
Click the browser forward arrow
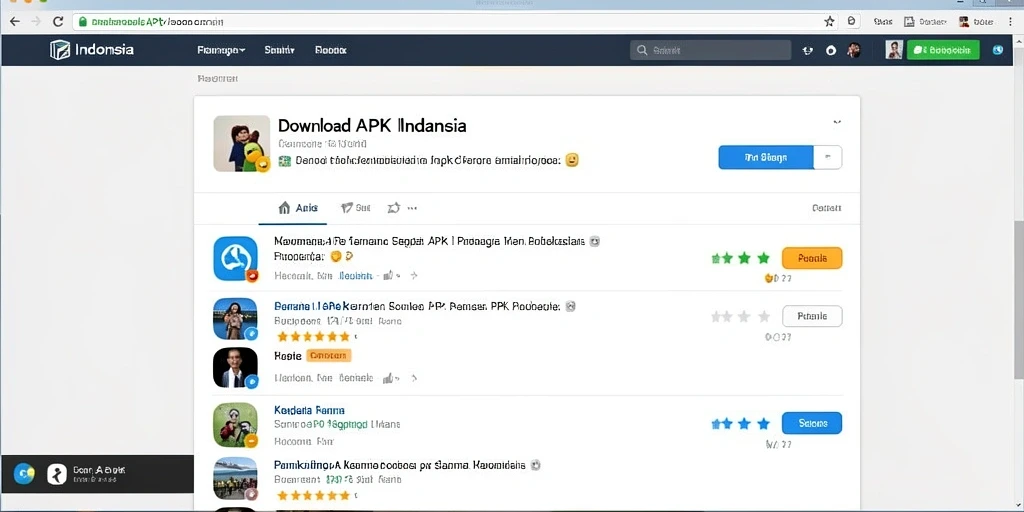[36, 22]
